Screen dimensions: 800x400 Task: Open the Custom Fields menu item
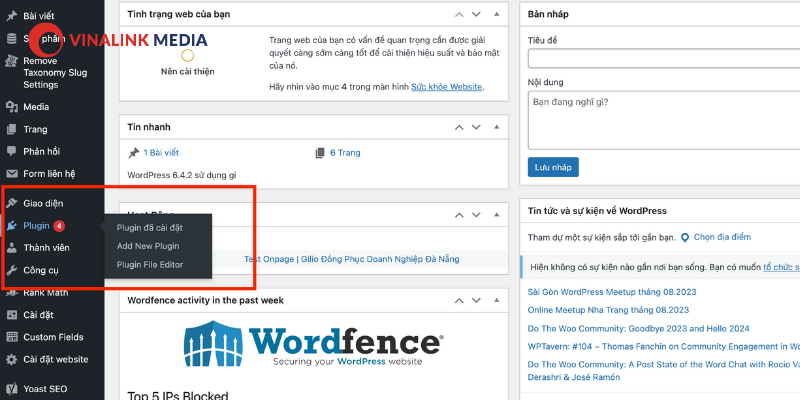pyautogui.click(x=52, y=337)
